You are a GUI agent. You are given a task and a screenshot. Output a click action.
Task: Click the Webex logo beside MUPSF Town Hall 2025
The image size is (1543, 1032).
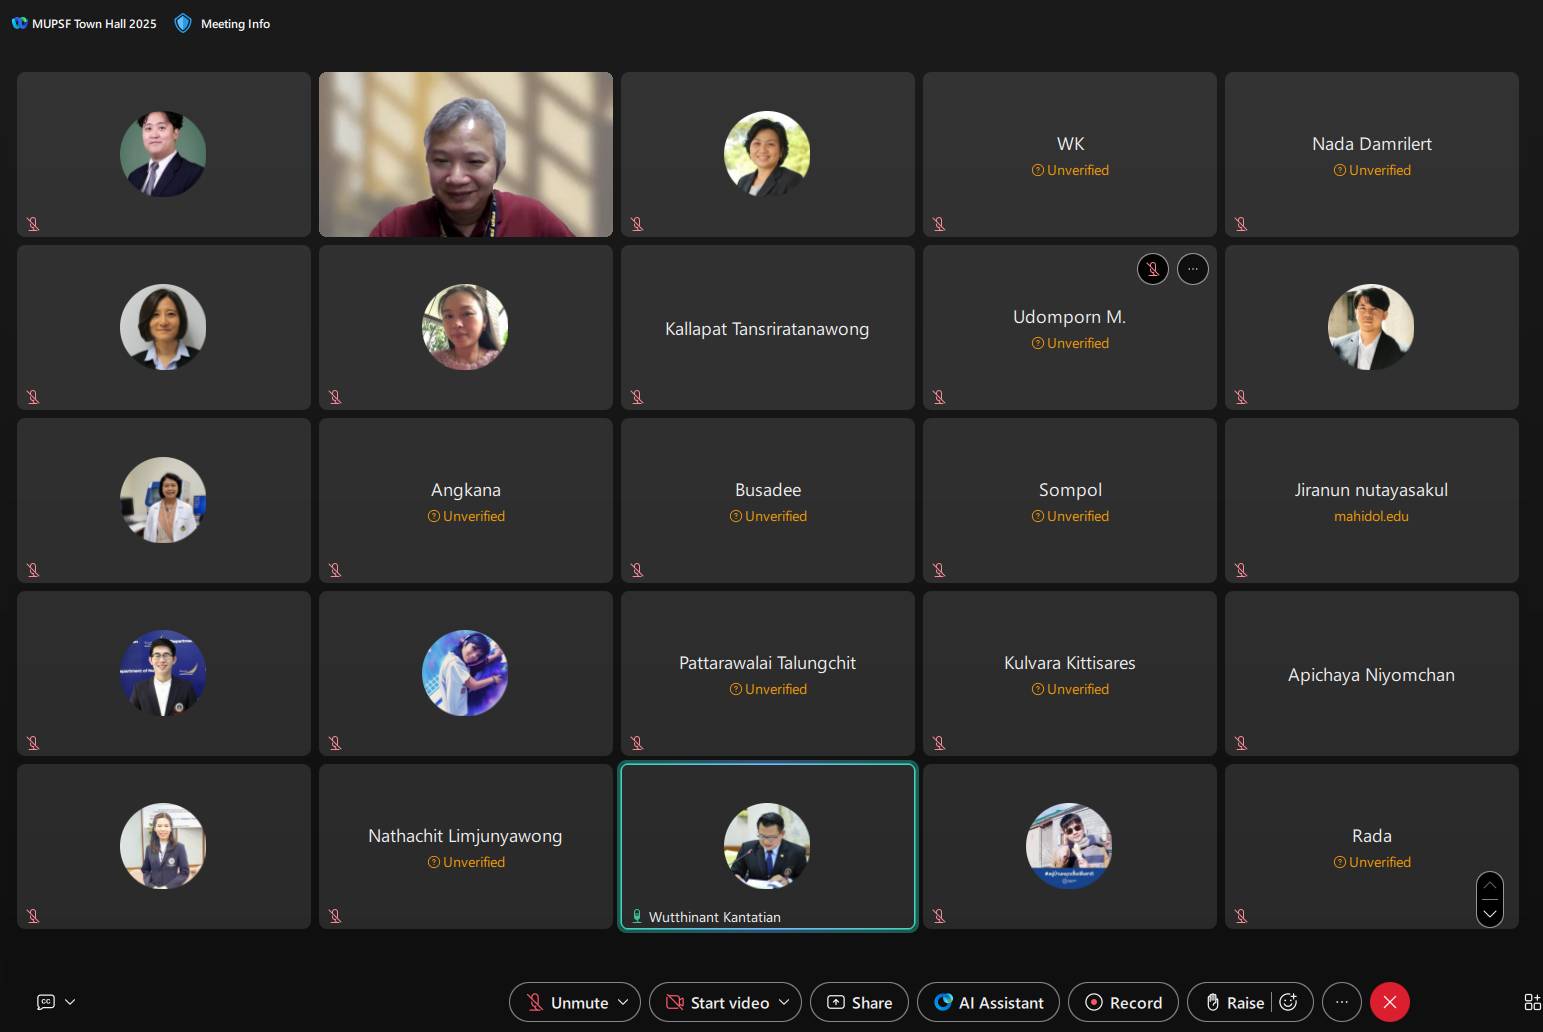(19, 23)
